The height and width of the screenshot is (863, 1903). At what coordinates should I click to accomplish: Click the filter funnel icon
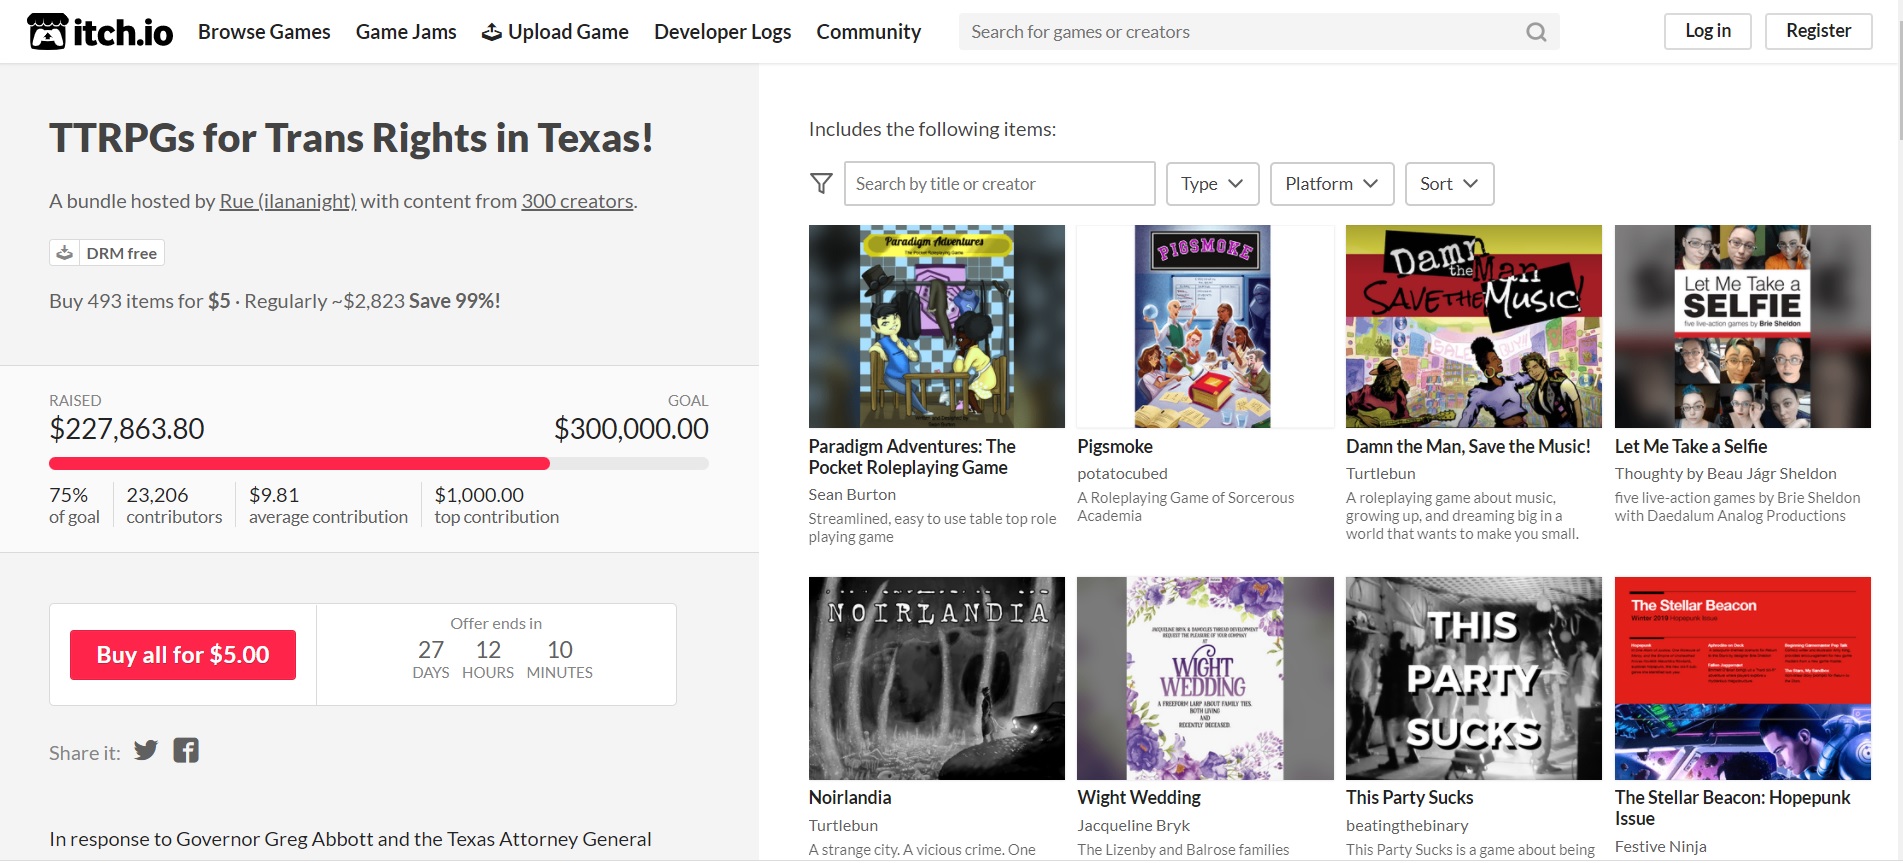click(x=821, y=184)
